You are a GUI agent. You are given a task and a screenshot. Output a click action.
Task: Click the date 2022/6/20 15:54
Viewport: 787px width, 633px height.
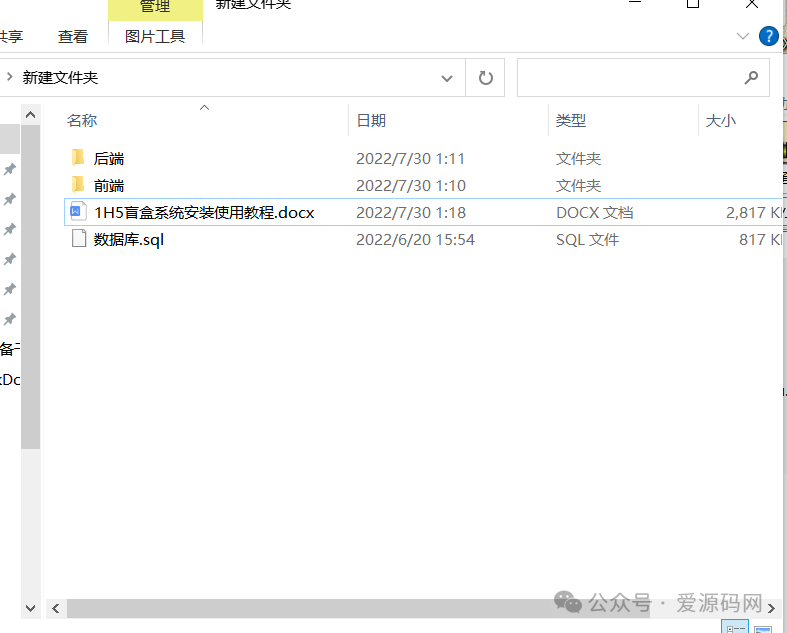(x=415, y=239)
